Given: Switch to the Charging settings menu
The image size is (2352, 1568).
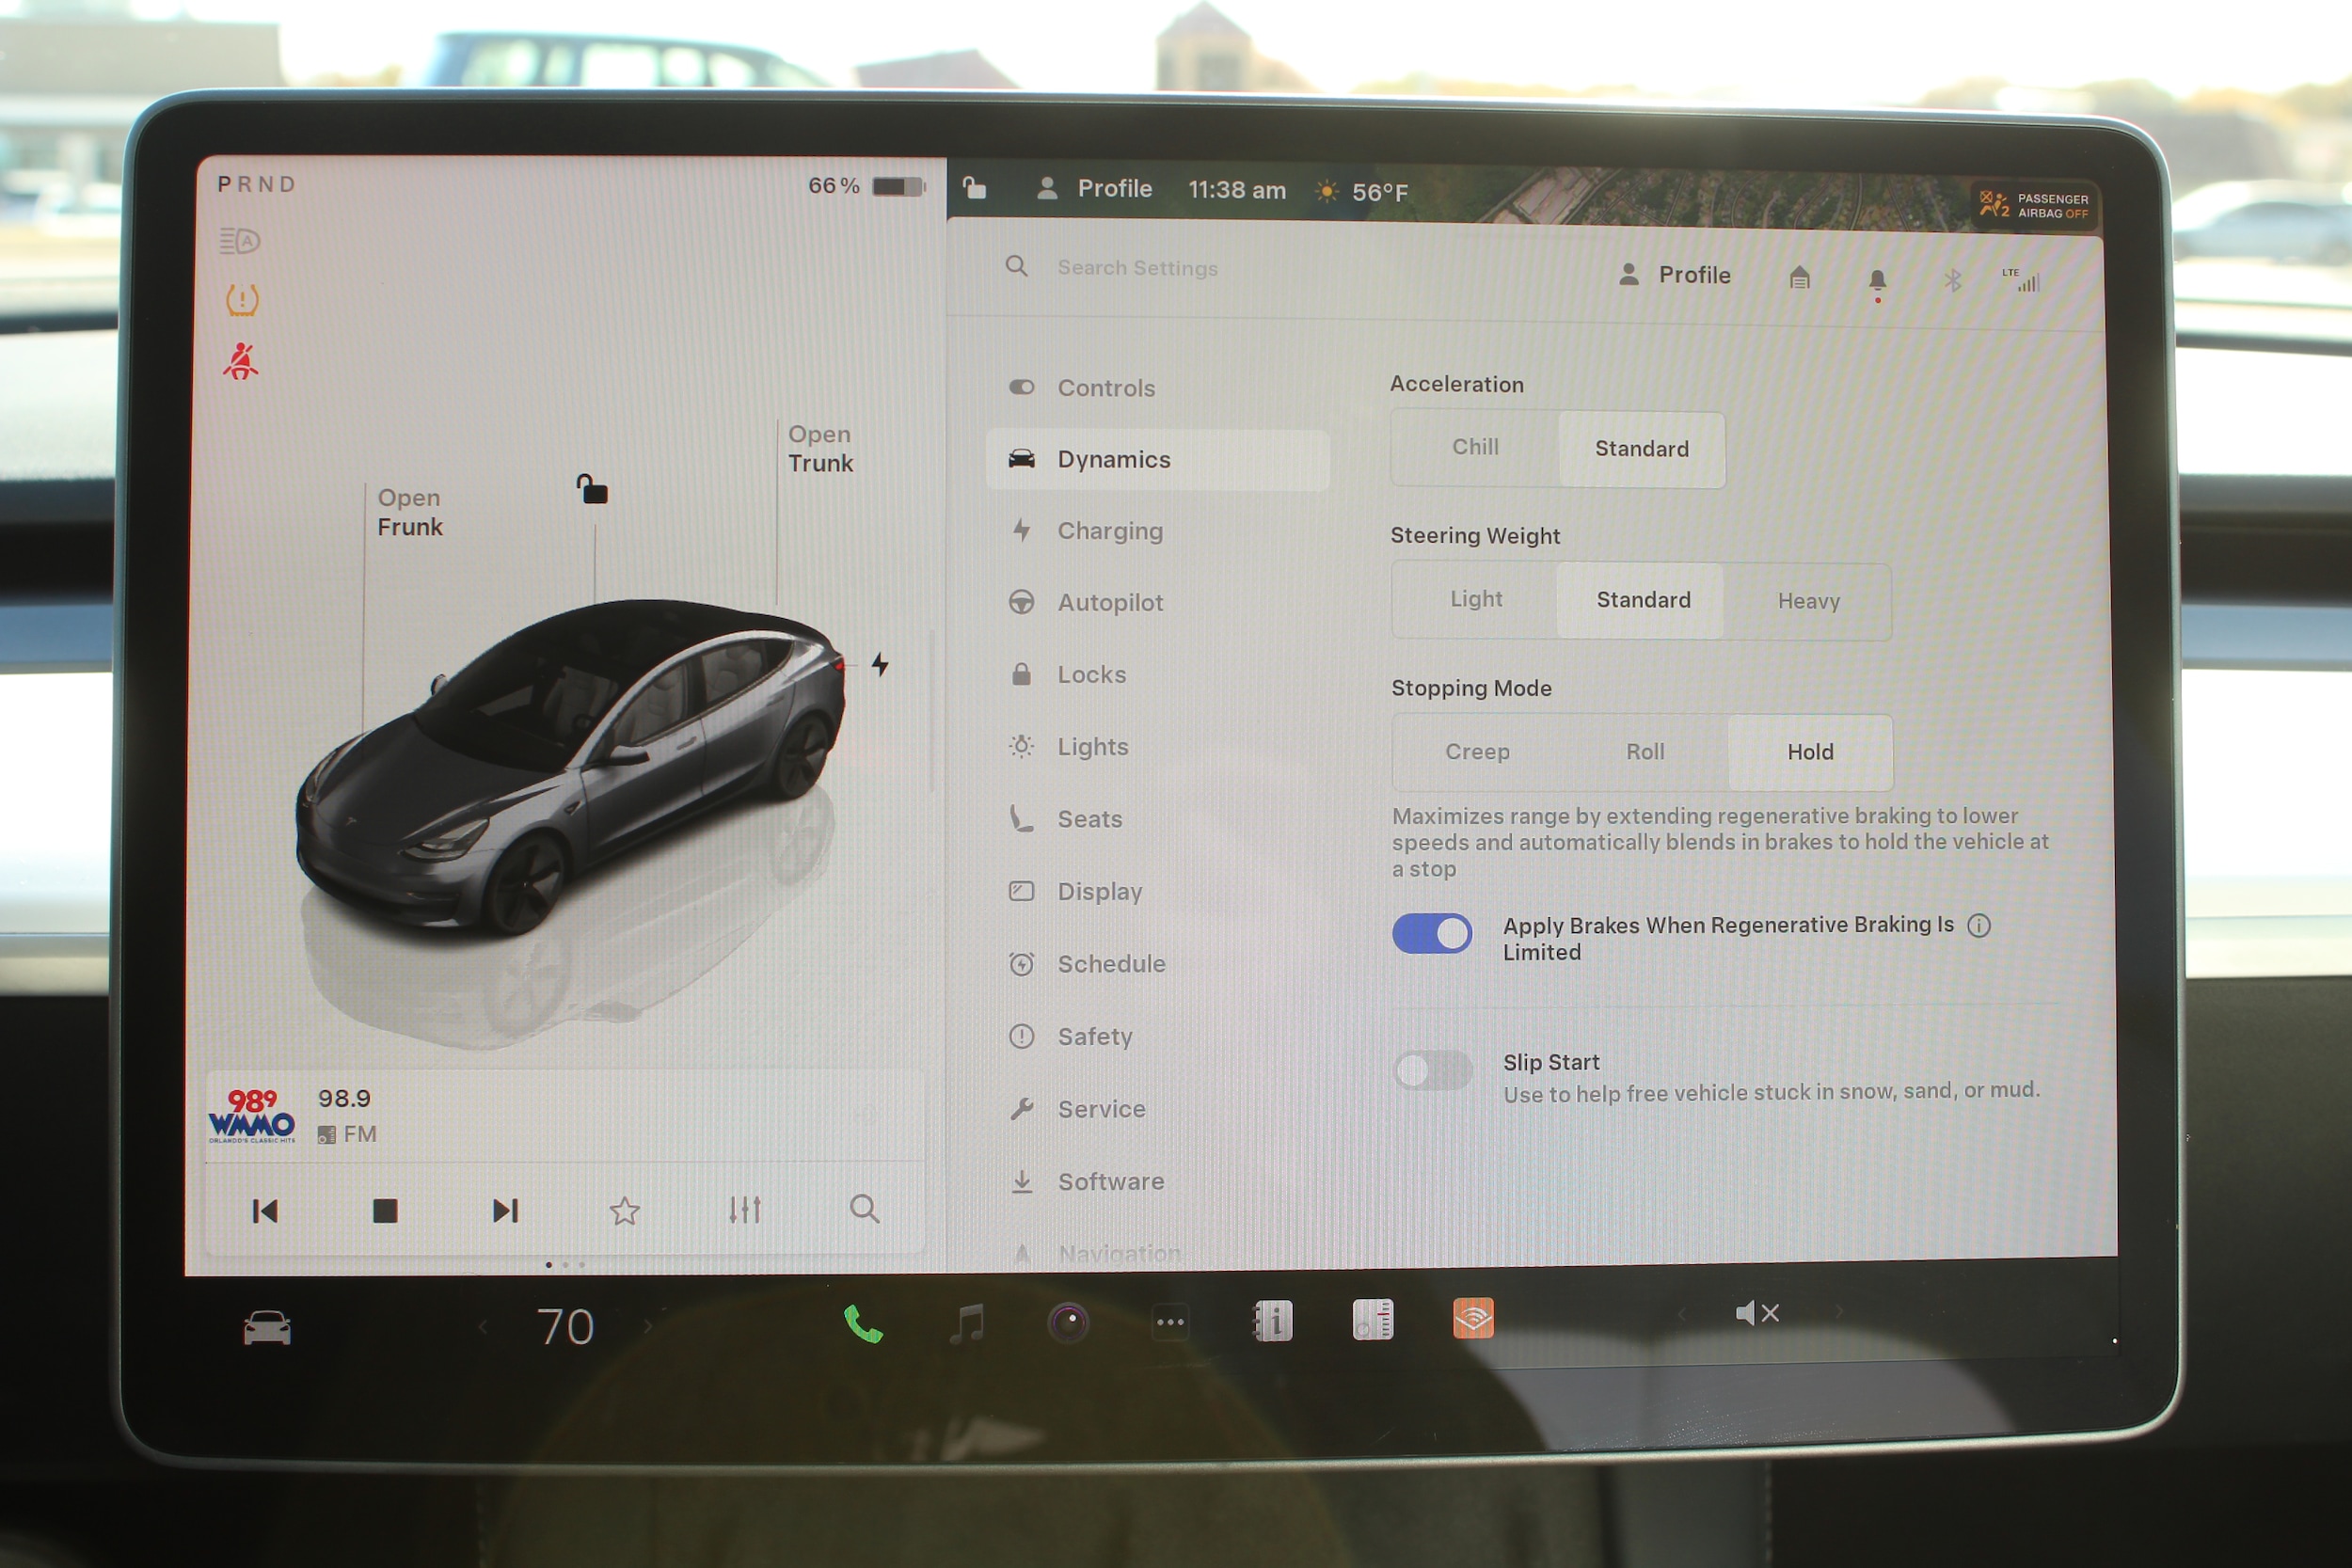Looking at the screenshot, I should click(x=1110, y=531).
